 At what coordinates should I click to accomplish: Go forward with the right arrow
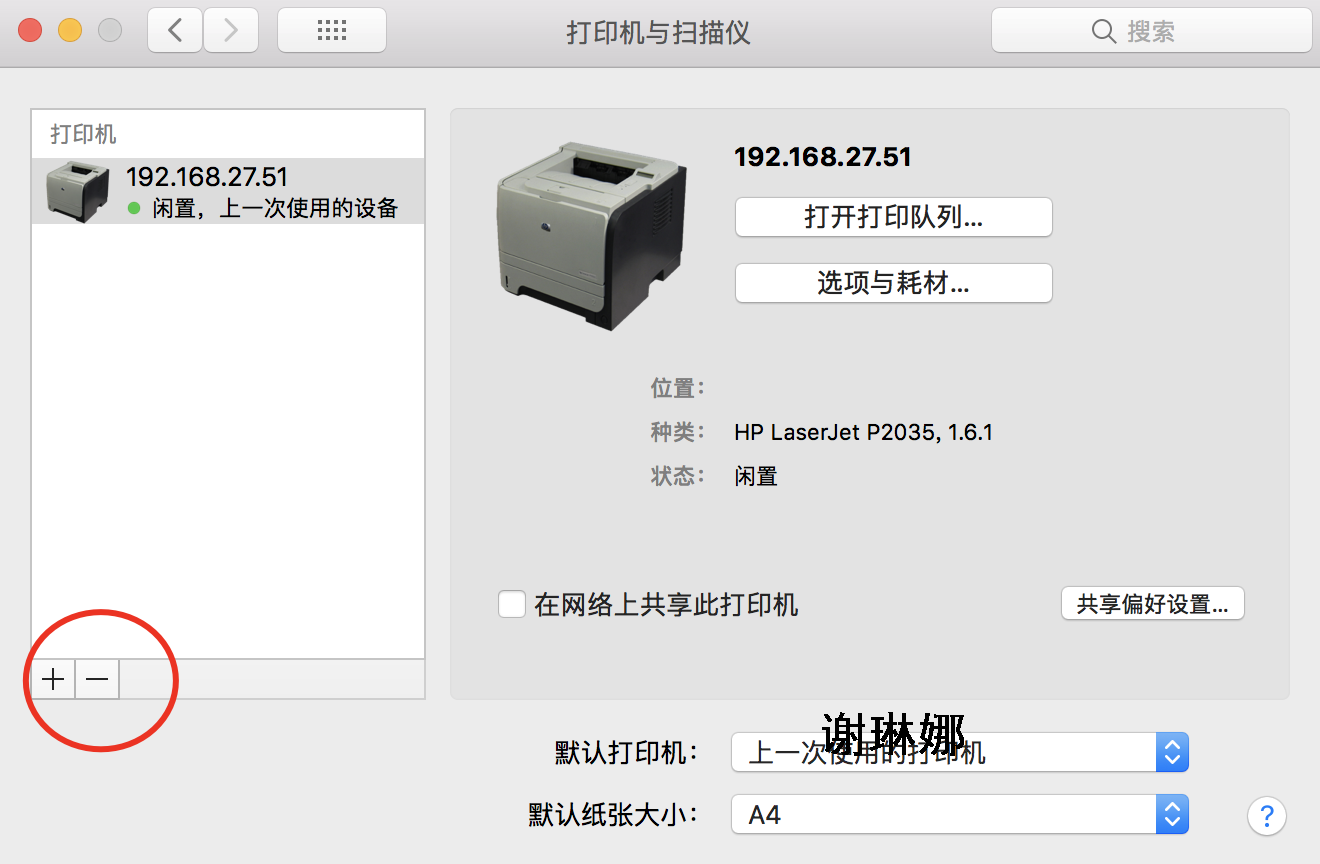pyautogui.click(x=231, y=31)
